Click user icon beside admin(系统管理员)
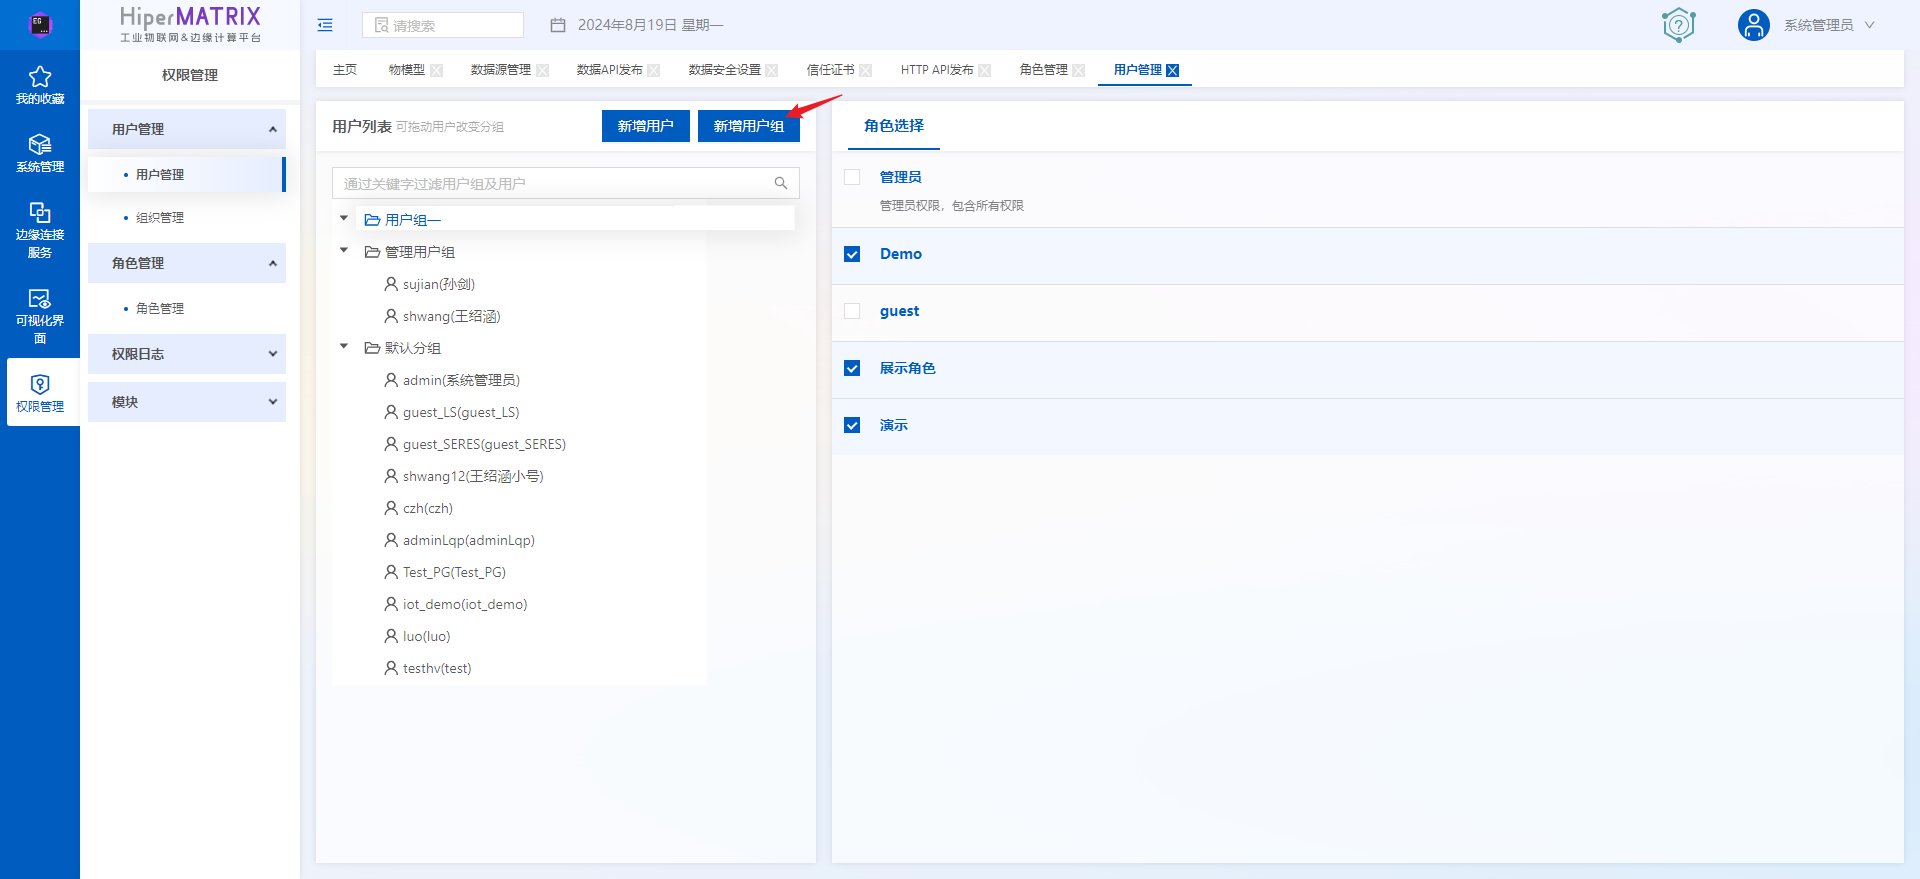The image size is (1920, 879). pos(391,380)
